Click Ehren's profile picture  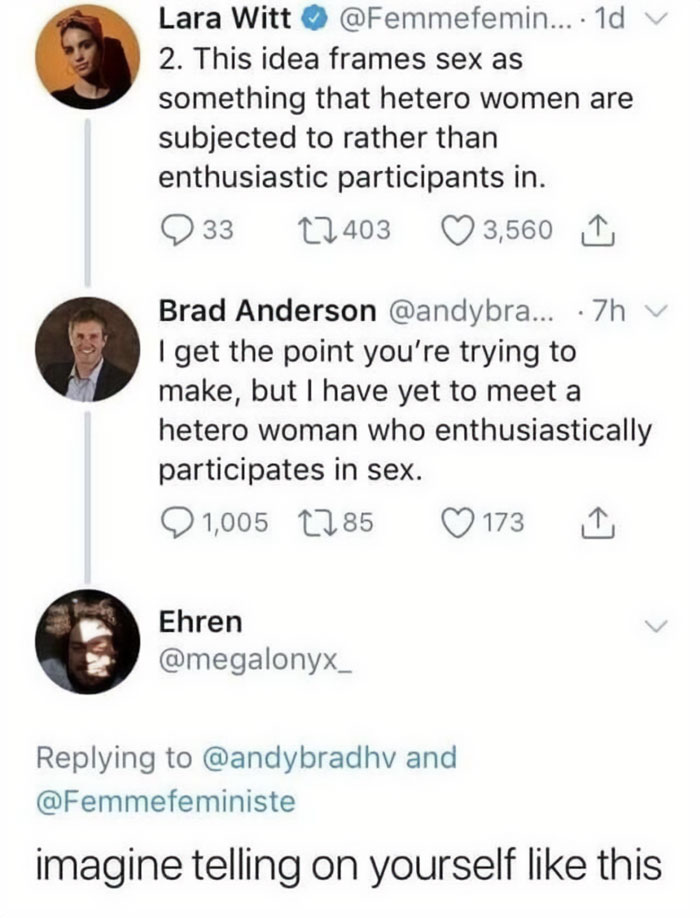pos(85,640)
